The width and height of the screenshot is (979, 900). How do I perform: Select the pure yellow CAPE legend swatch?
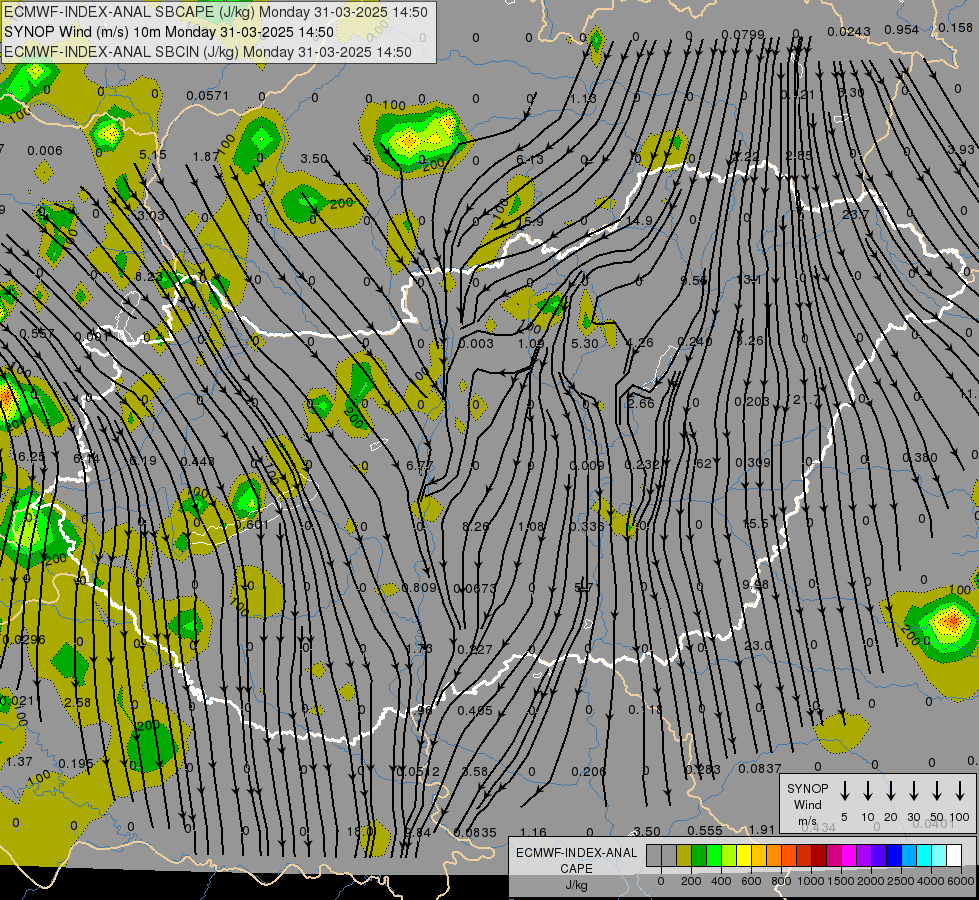point(744,856)
